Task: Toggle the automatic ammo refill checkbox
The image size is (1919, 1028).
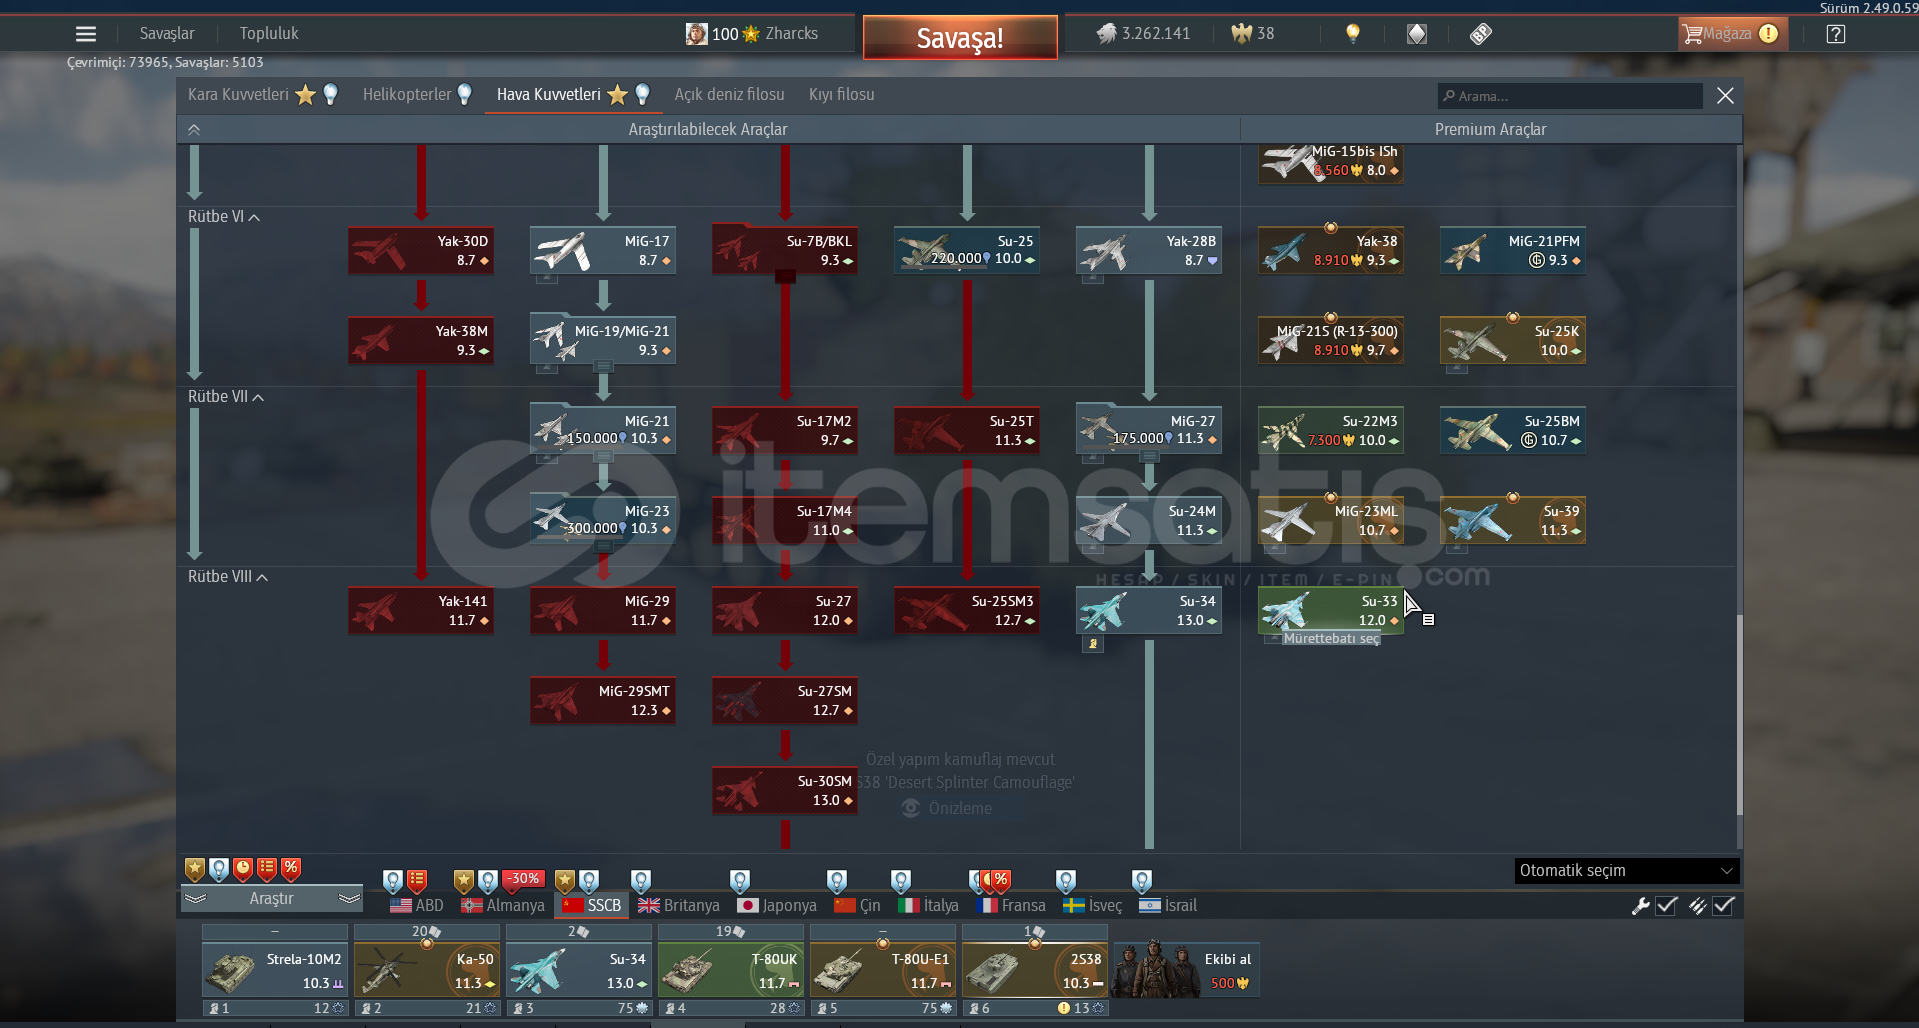Action: click(x=1723, y=906)
